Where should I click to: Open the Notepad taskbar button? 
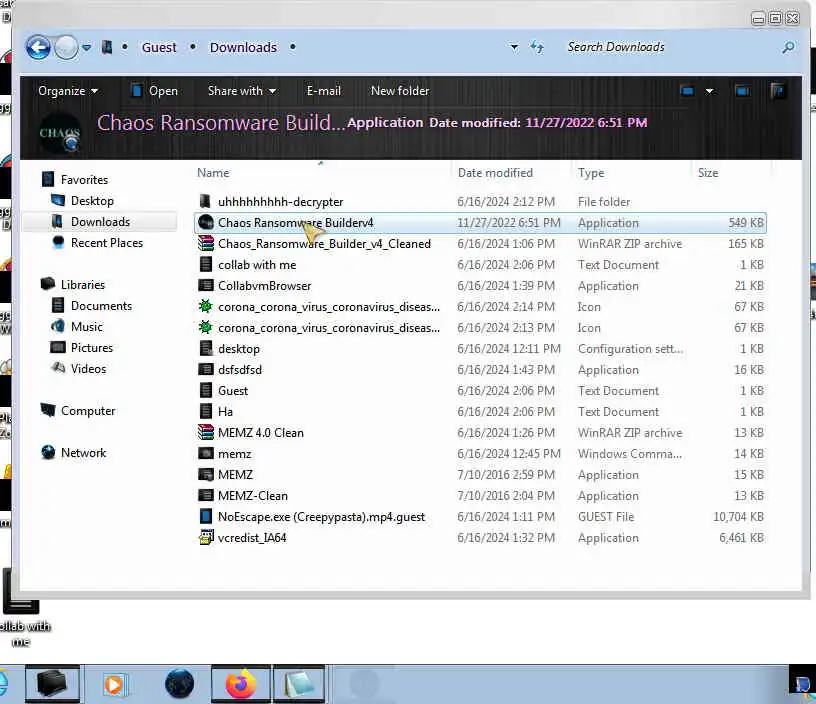tap(299, 684)
